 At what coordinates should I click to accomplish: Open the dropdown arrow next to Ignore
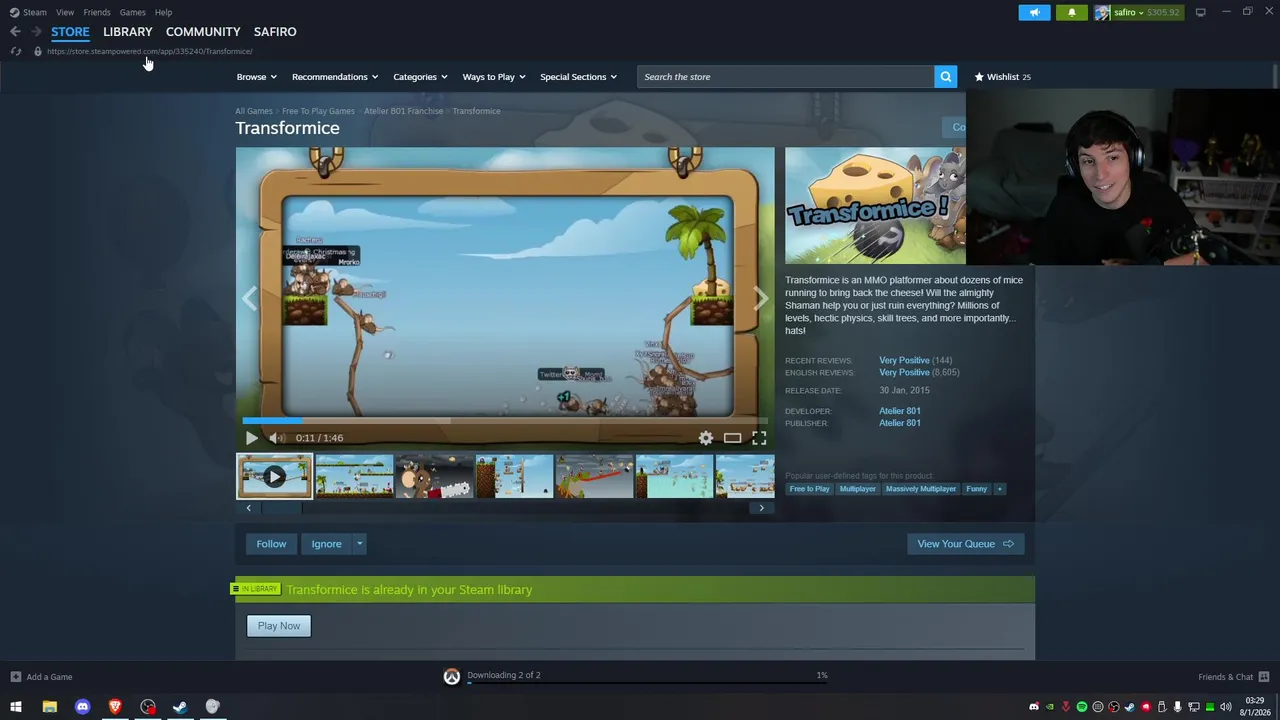coord(359,544)
